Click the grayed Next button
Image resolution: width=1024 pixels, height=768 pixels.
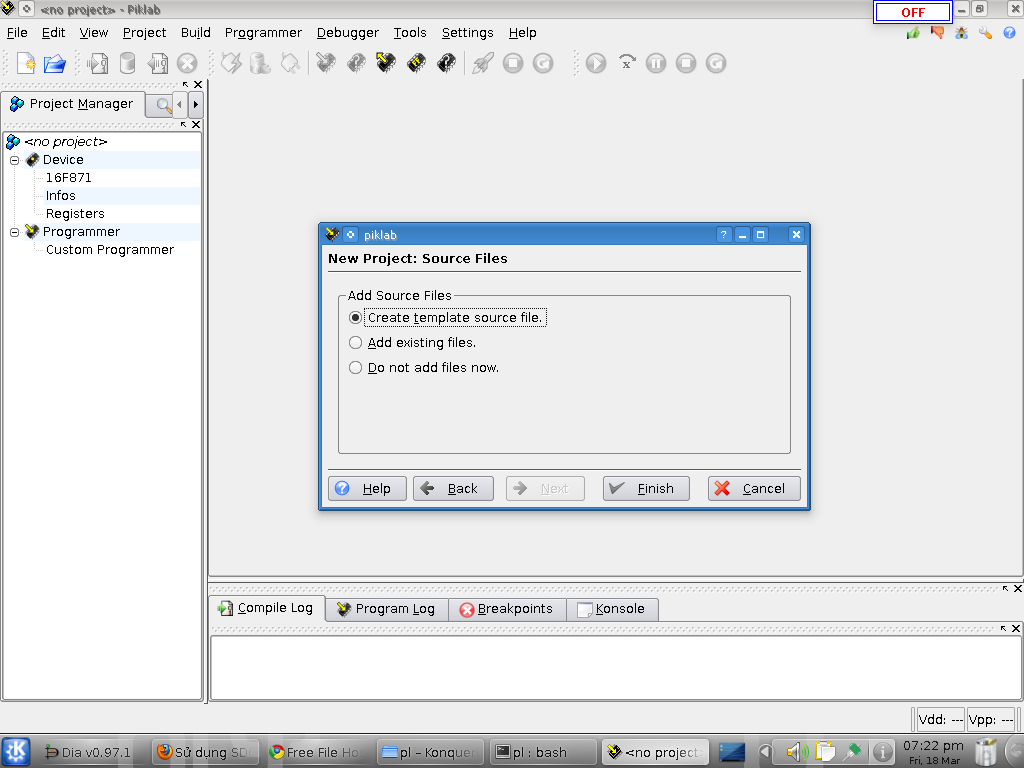[x=545, y=488]
